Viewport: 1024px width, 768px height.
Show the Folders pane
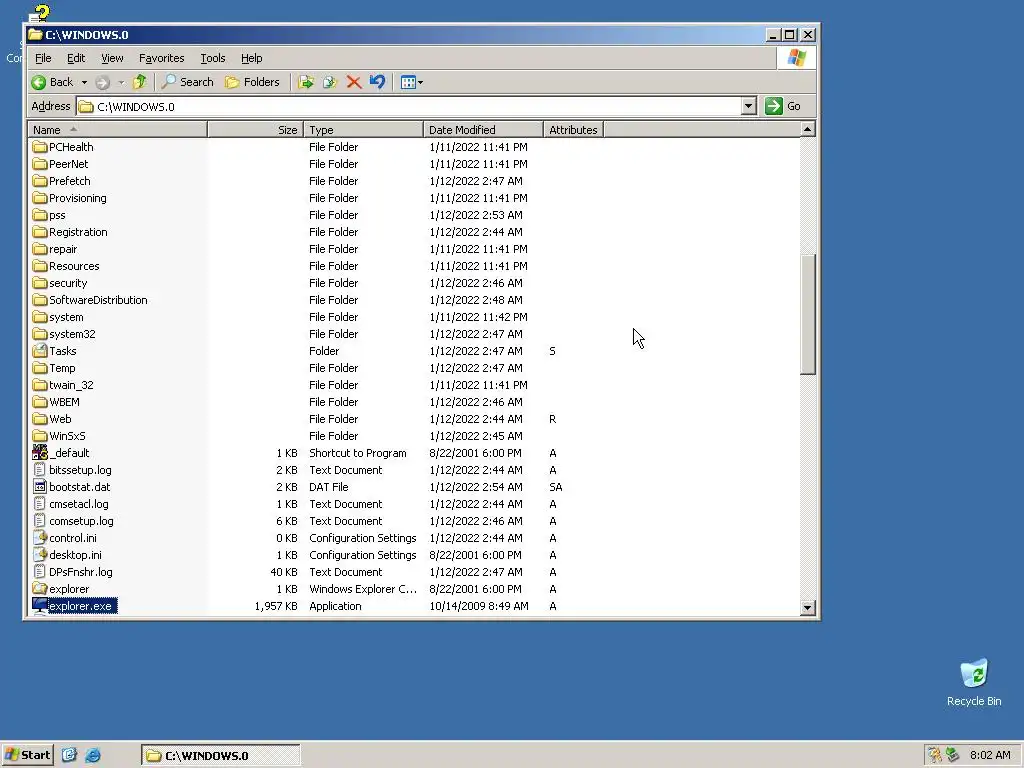pyautogui.click(x=252, y=82)
